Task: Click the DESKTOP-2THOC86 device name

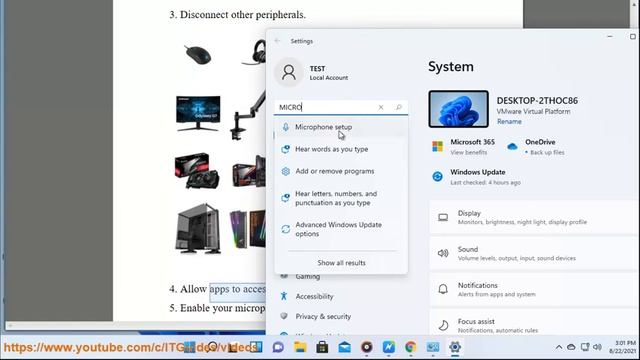Action: click(537, 100)
